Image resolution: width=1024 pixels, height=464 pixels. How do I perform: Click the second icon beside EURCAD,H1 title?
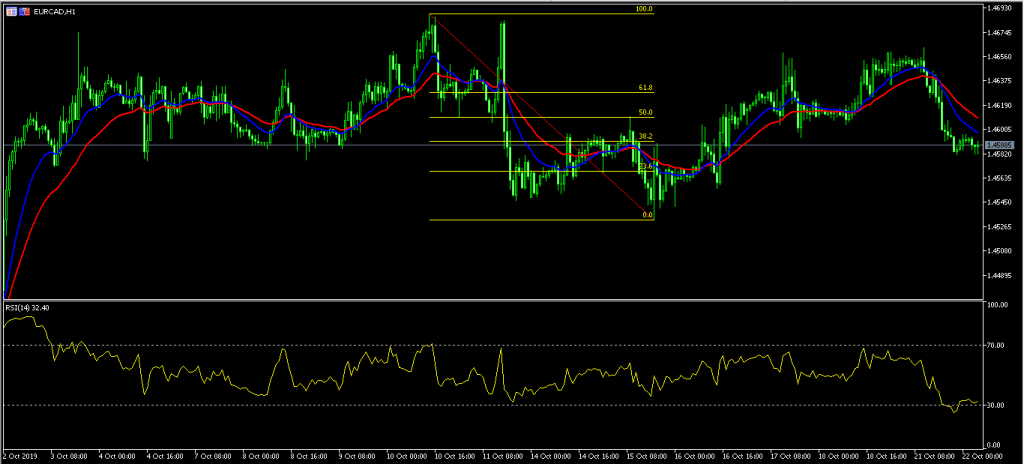coord(23,10)
